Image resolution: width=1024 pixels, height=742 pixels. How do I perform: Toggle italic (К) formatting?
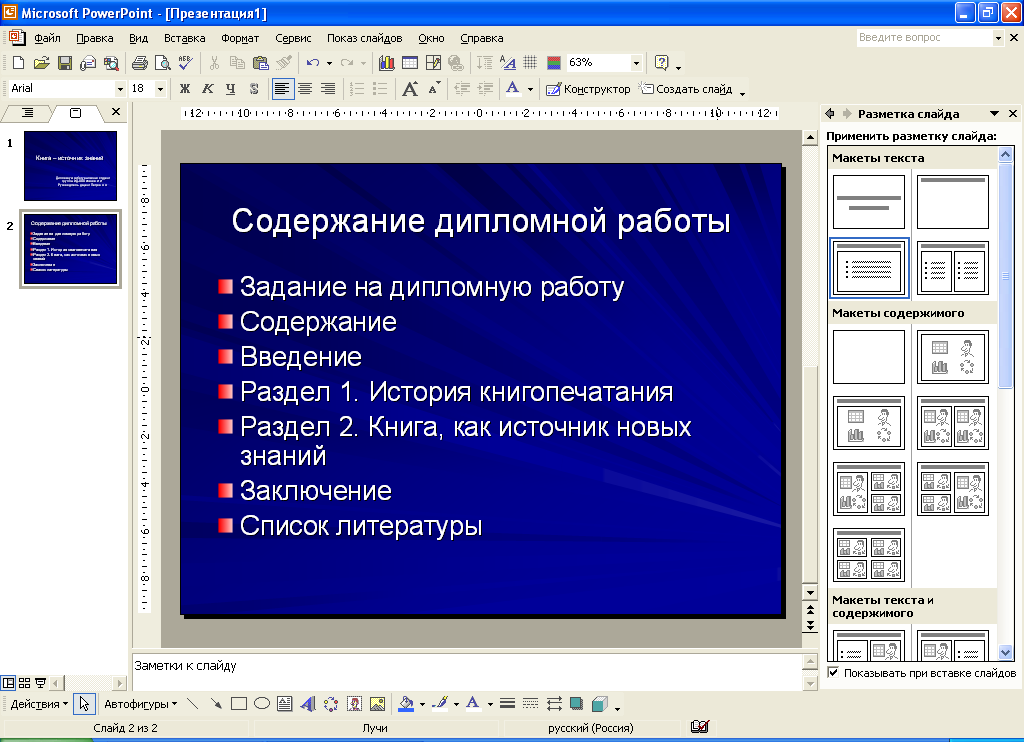point(208,89)
